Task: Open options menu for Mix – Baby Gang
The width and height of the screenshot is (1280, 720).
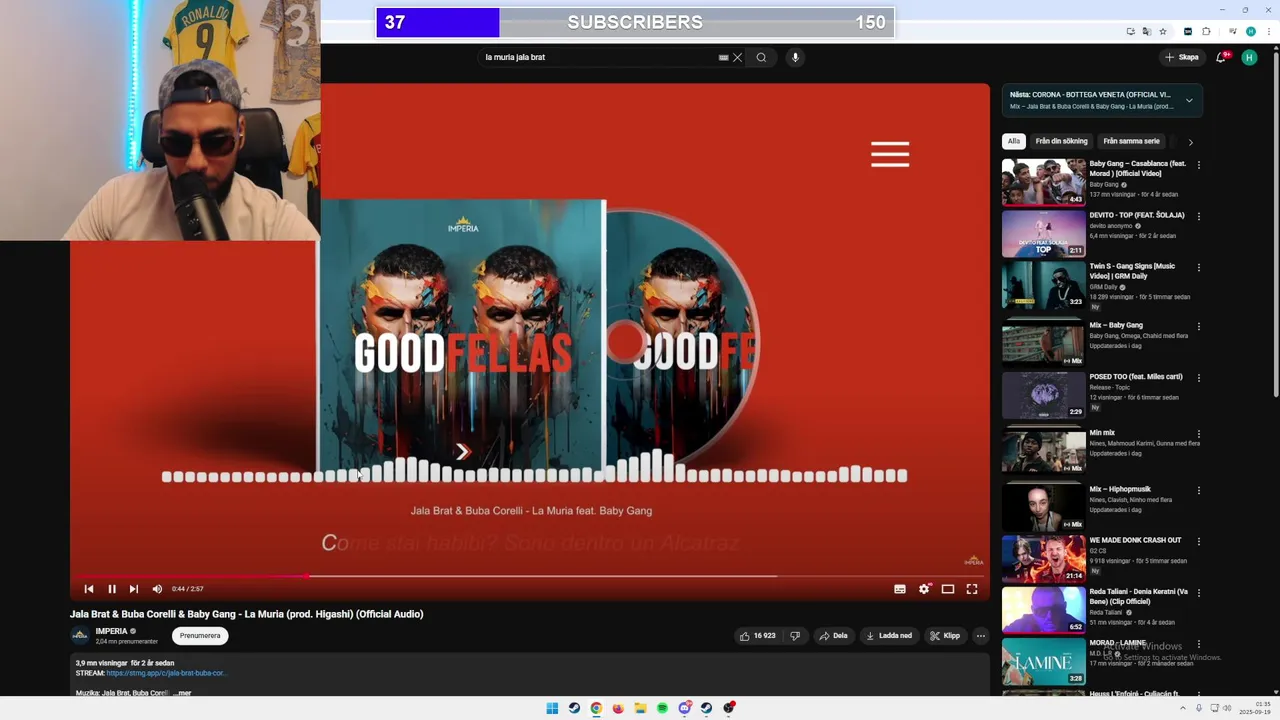Action: point(1198,326)
